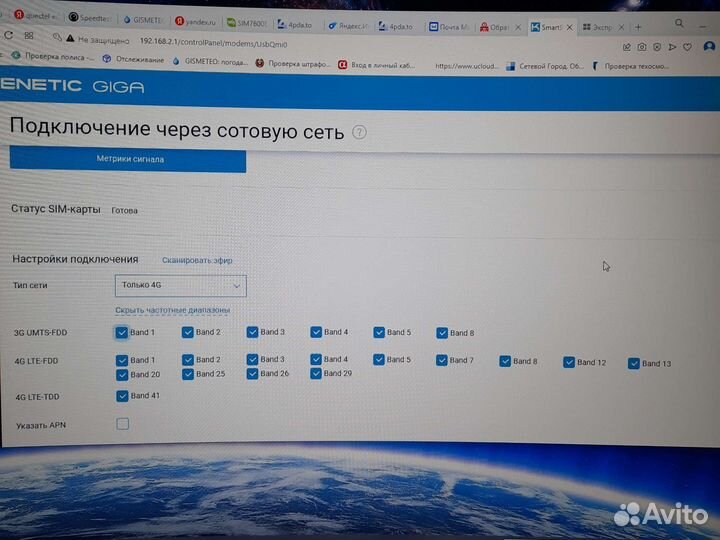Click the Keenetic GIGA logo in header
Screen dimensions: 720x540
[72, 86]
